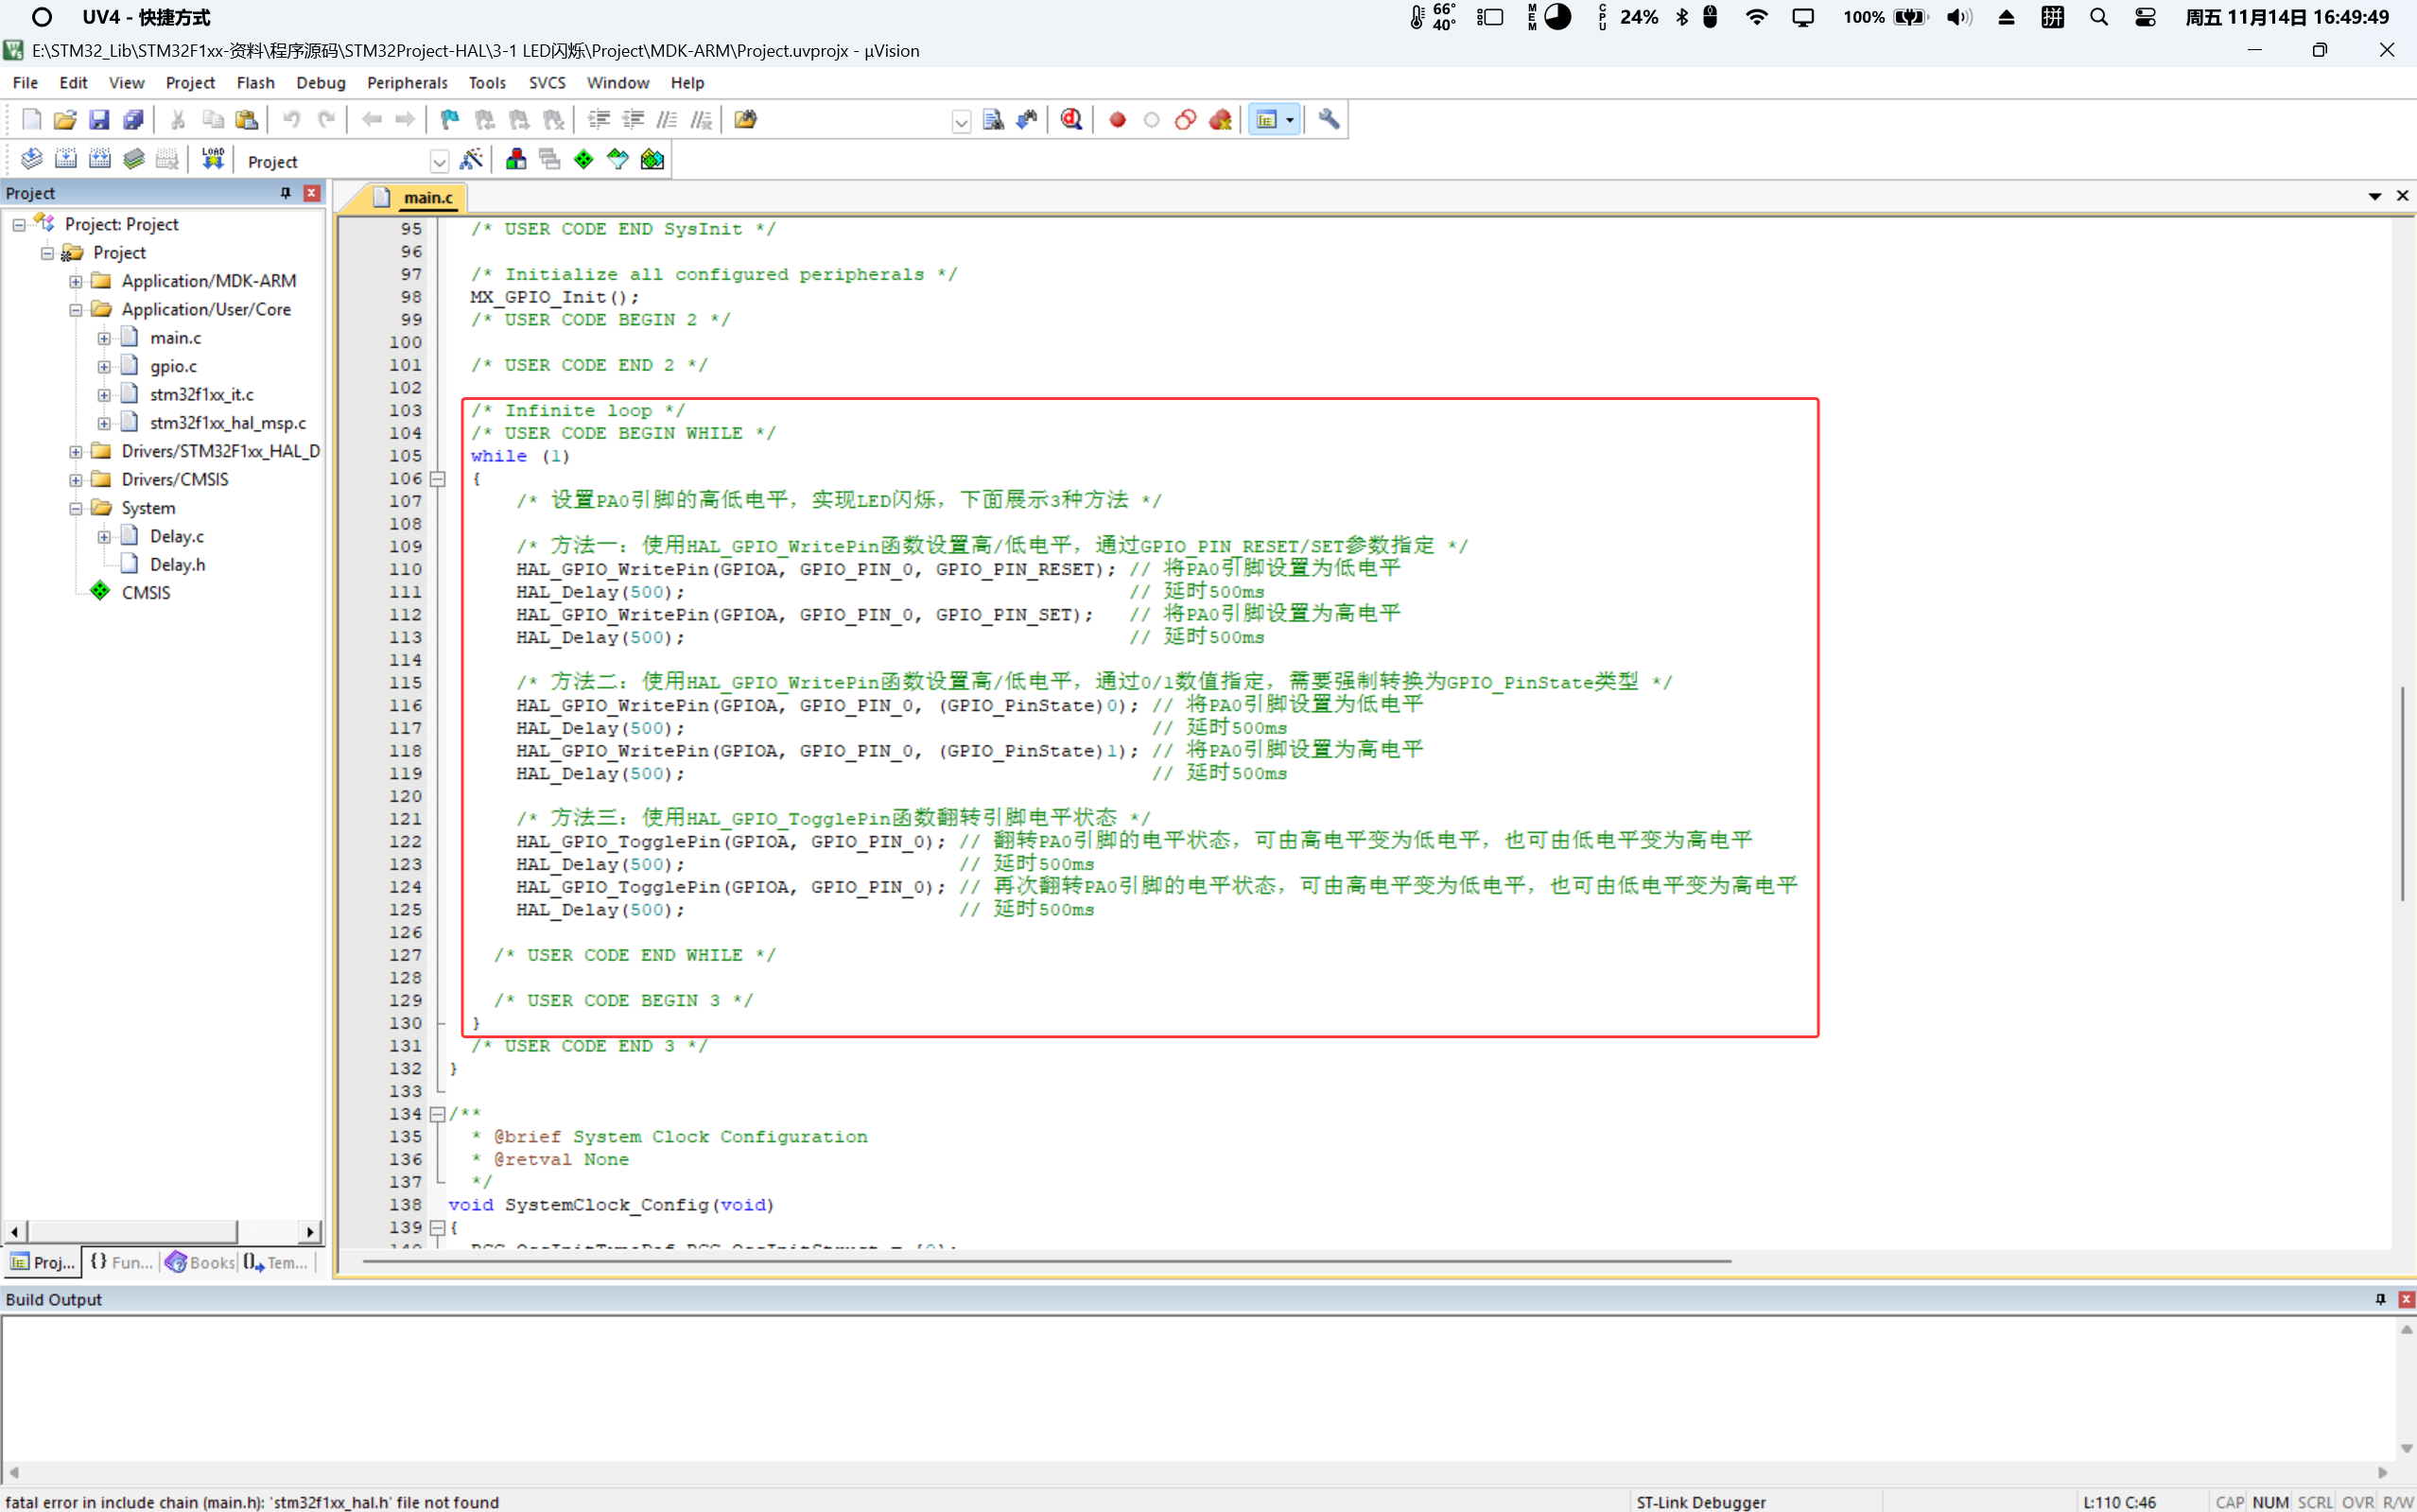Collapse the while loop fold marker
Viewport: 2417px width, 1512px height.
click(x=437, y=479)
